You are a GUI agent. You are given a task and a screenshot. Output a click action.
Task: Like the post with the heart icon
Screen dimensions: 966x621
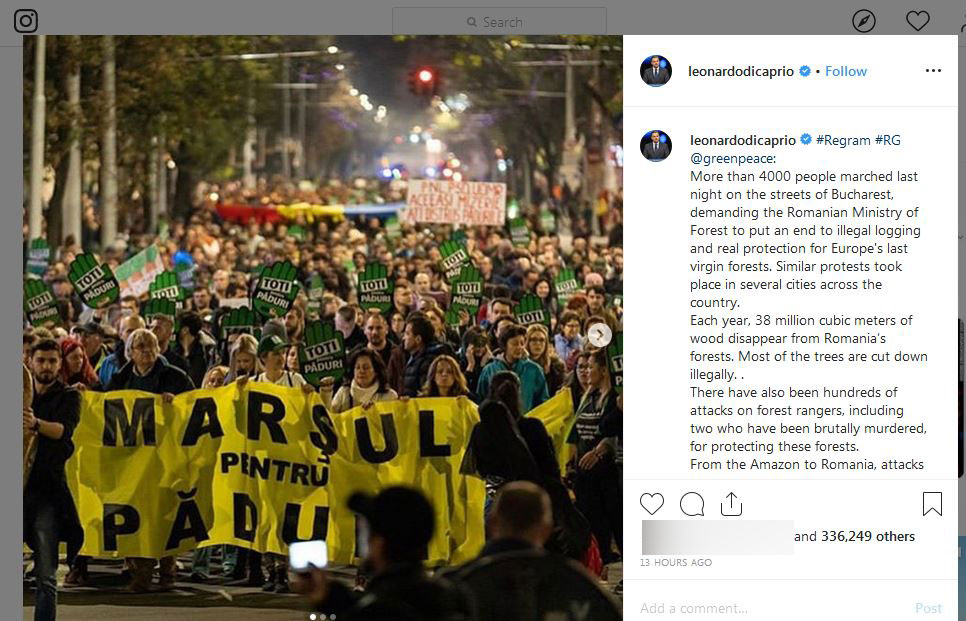(652, 504)
